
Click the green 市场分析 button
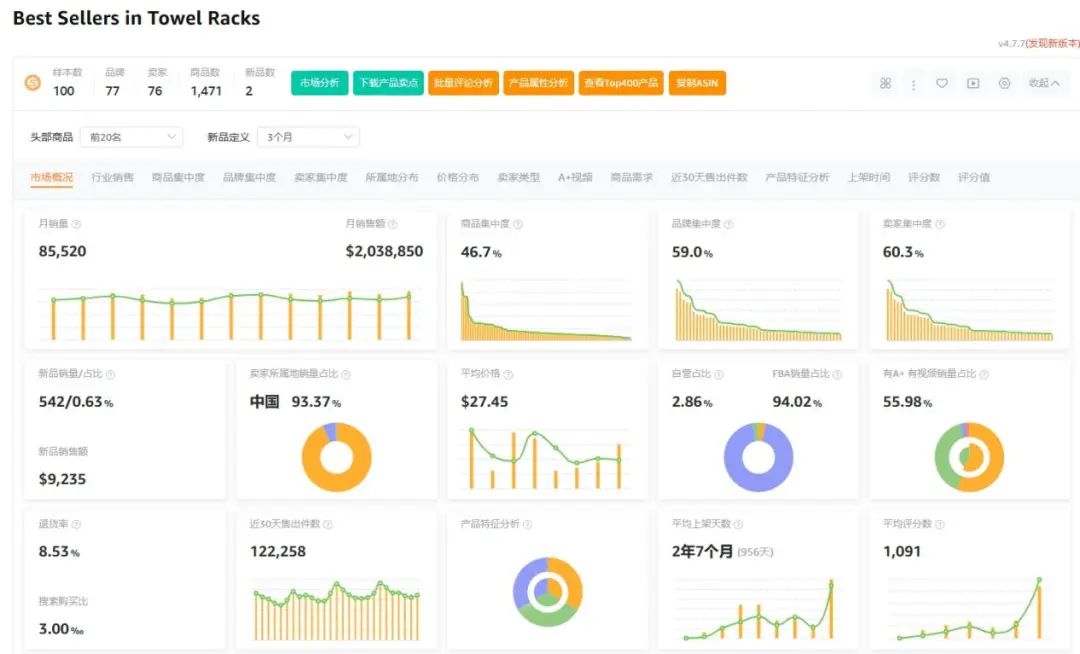pos(320,83)
